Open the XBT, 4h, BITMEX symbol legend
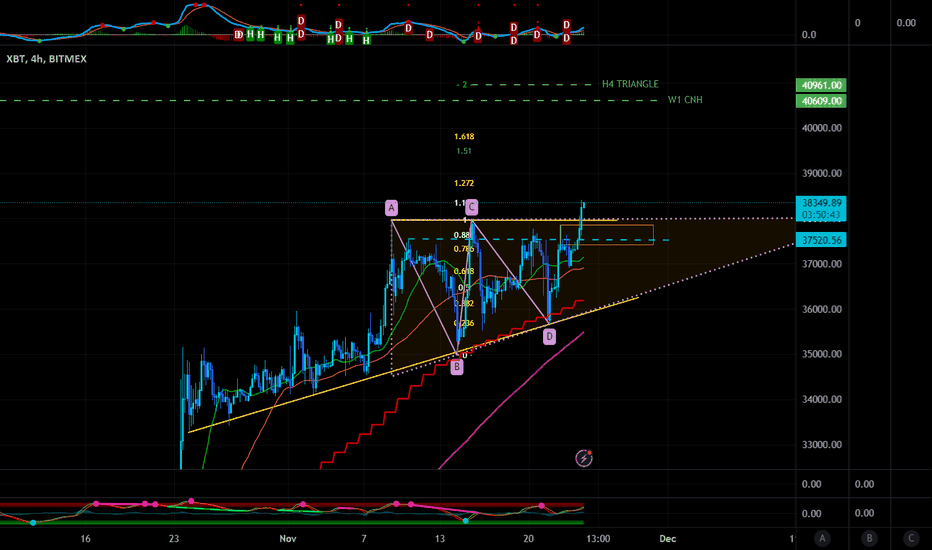The image size is (932, 550). (x=46, y=59)
